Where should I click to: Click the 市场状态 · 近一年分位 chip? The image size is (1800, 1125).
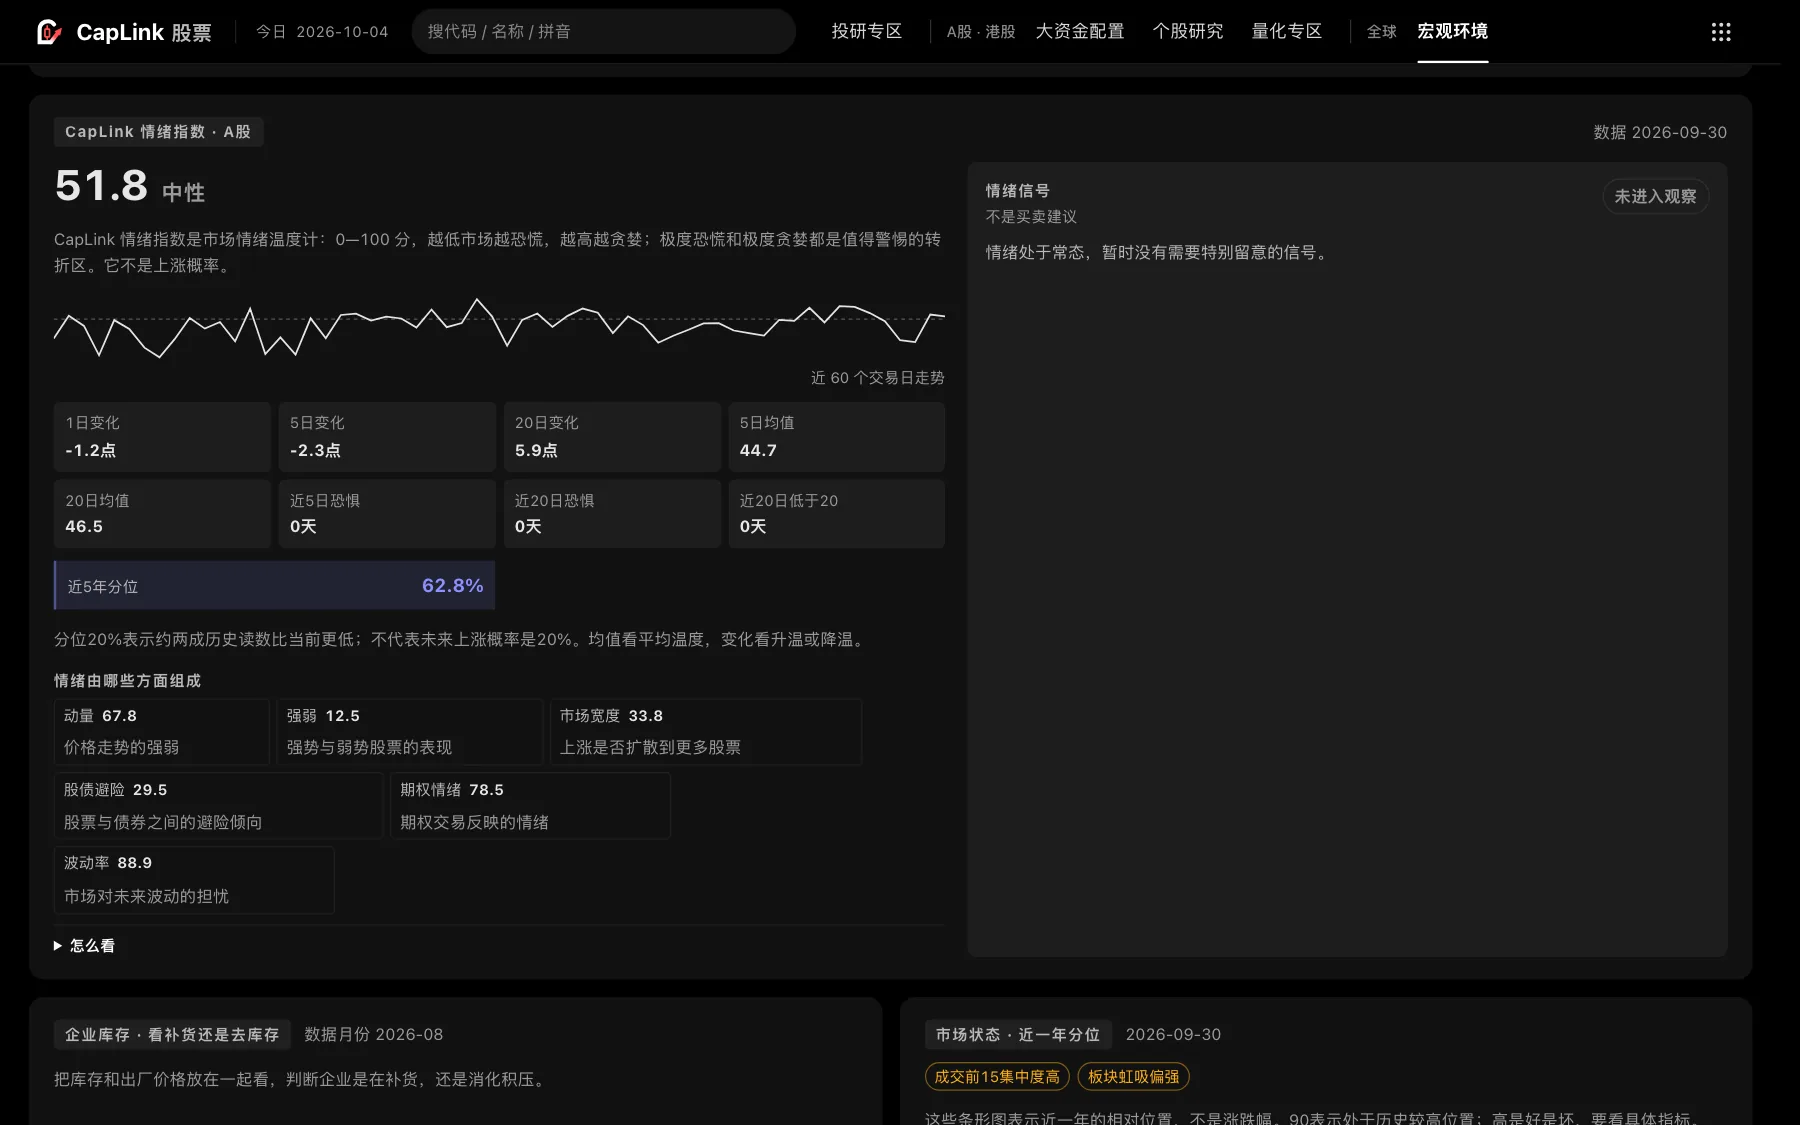click(x=1017, y=1034)
